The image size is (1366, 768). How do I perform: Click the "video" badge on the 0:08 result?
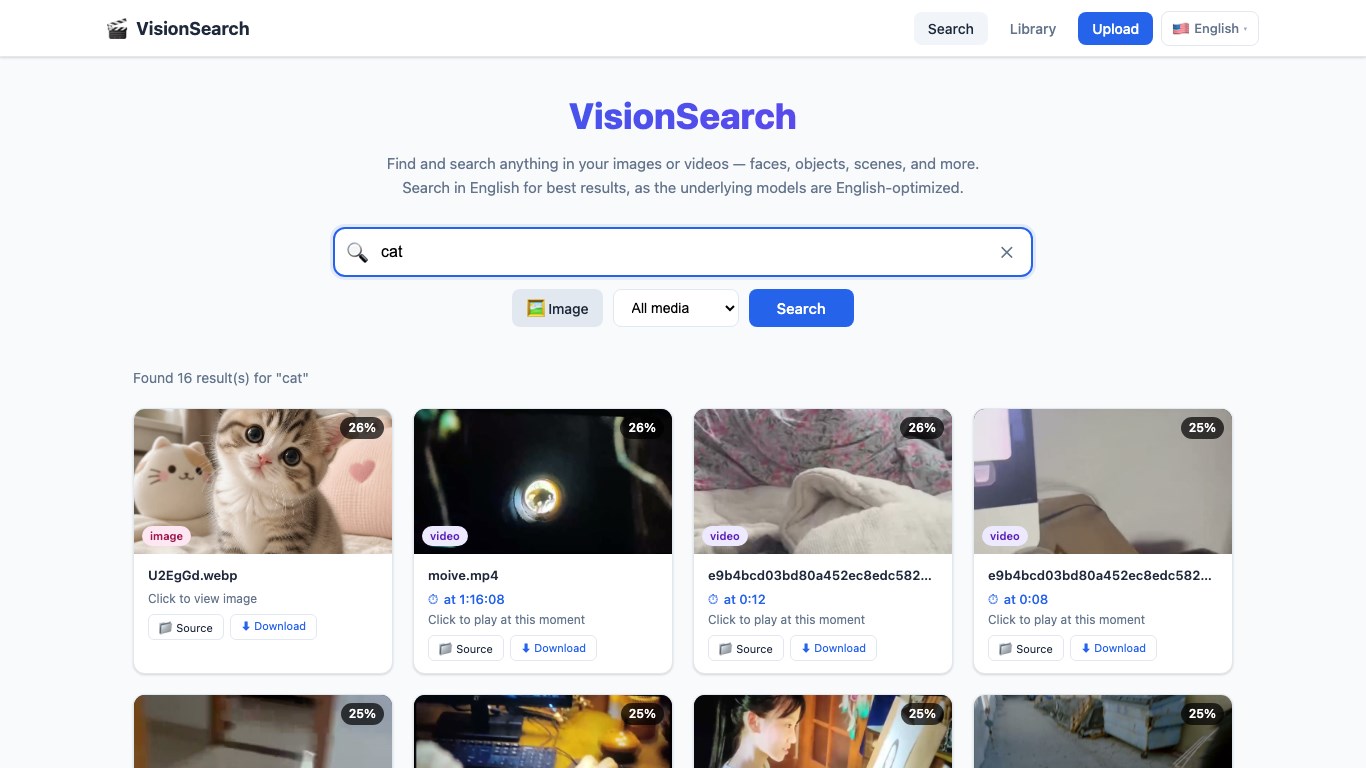[1005, 536]
